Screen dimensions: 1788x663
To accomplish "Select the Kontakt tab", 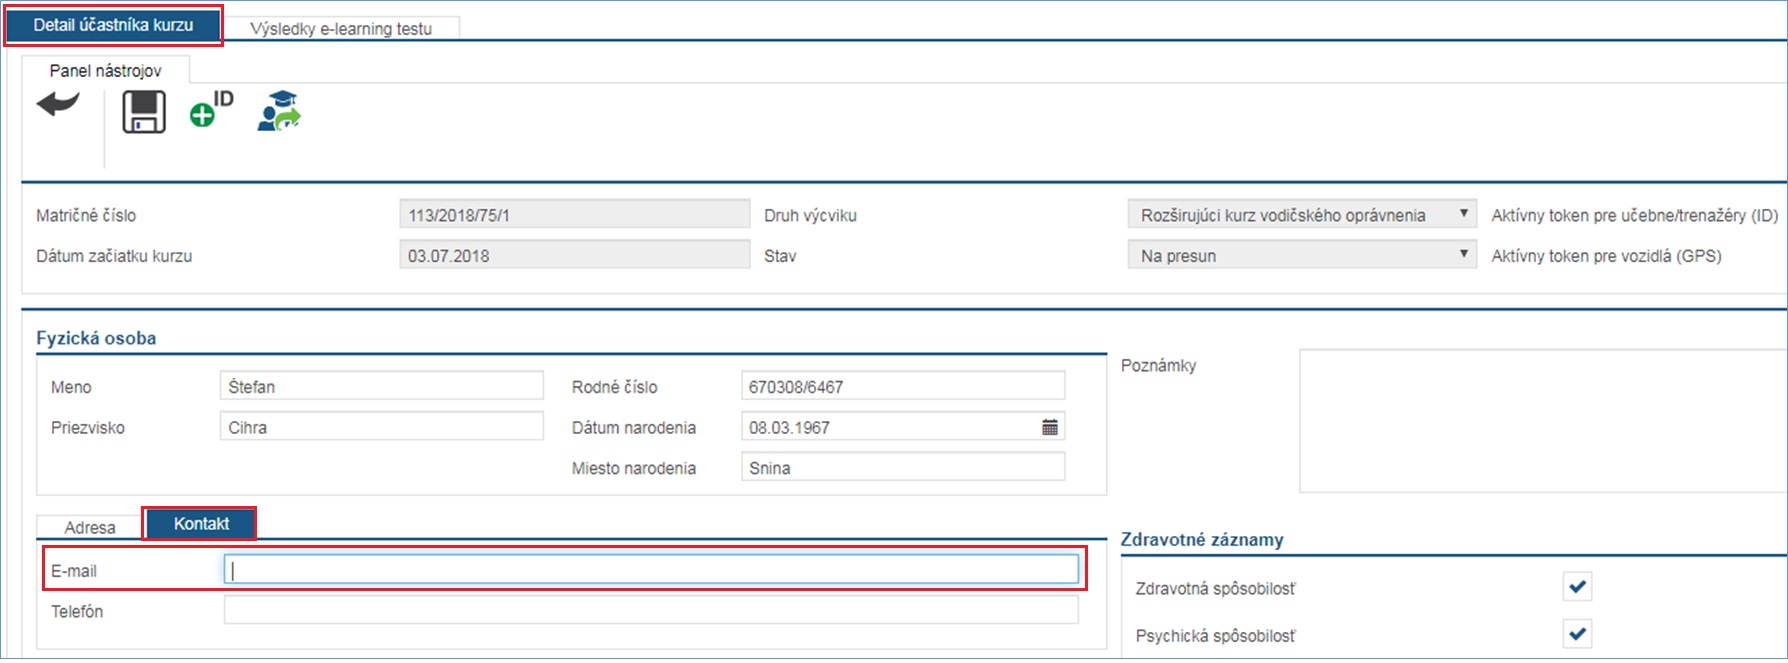I will coord(201,524).
